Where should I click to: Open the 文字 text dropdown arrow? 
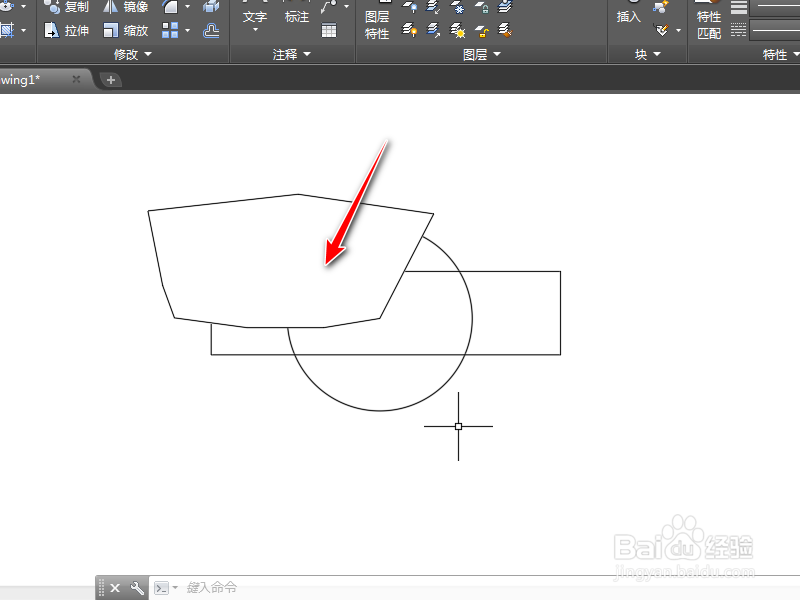click(x=255, y=30)
